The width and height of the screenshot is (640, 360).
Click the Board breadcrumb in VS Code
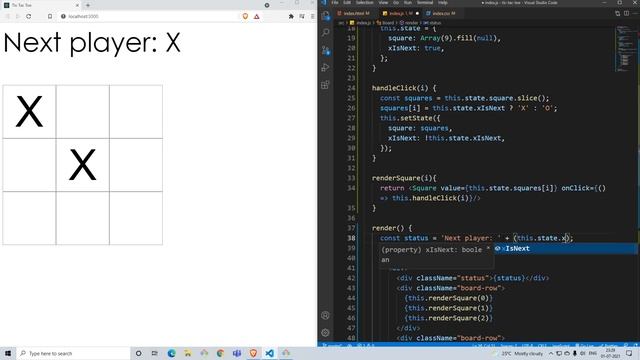(x=385, y=23)
